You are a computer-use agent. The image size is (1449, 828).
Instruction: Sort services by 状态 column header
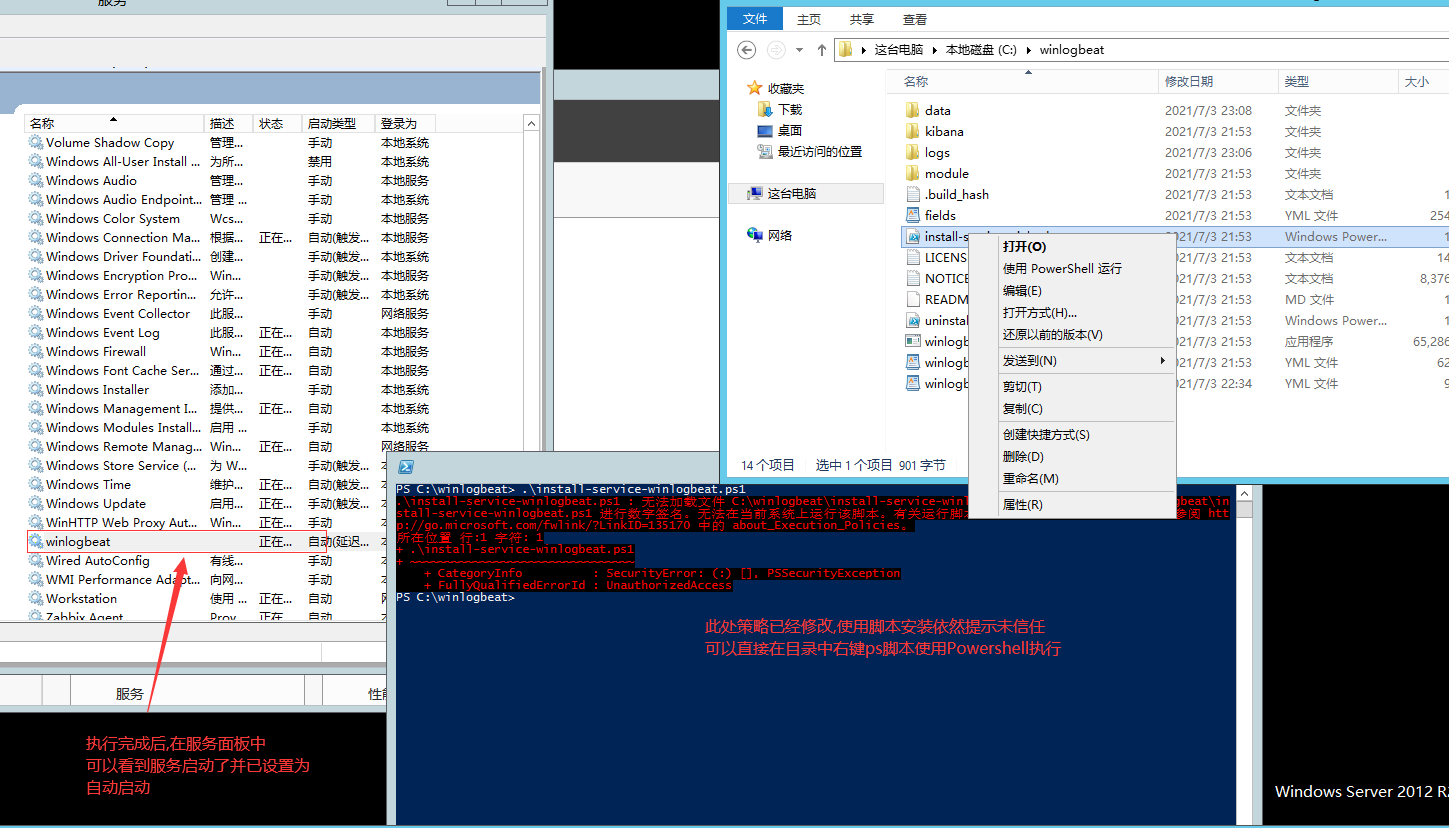(x=278, y=123)
